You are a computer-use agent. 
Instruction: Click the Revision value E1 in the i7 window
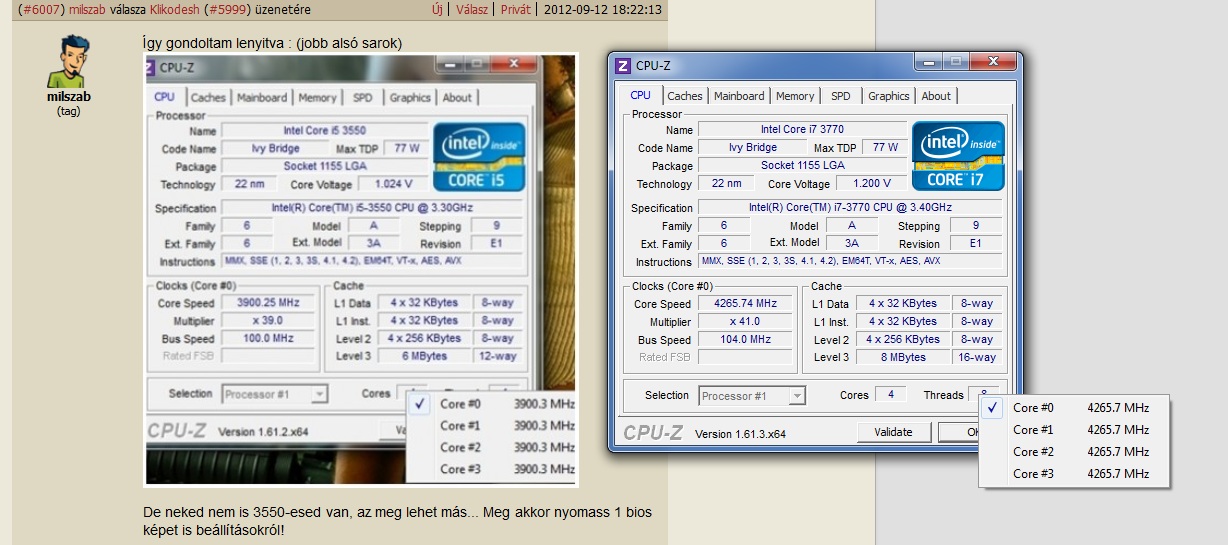tap(975, 244)
